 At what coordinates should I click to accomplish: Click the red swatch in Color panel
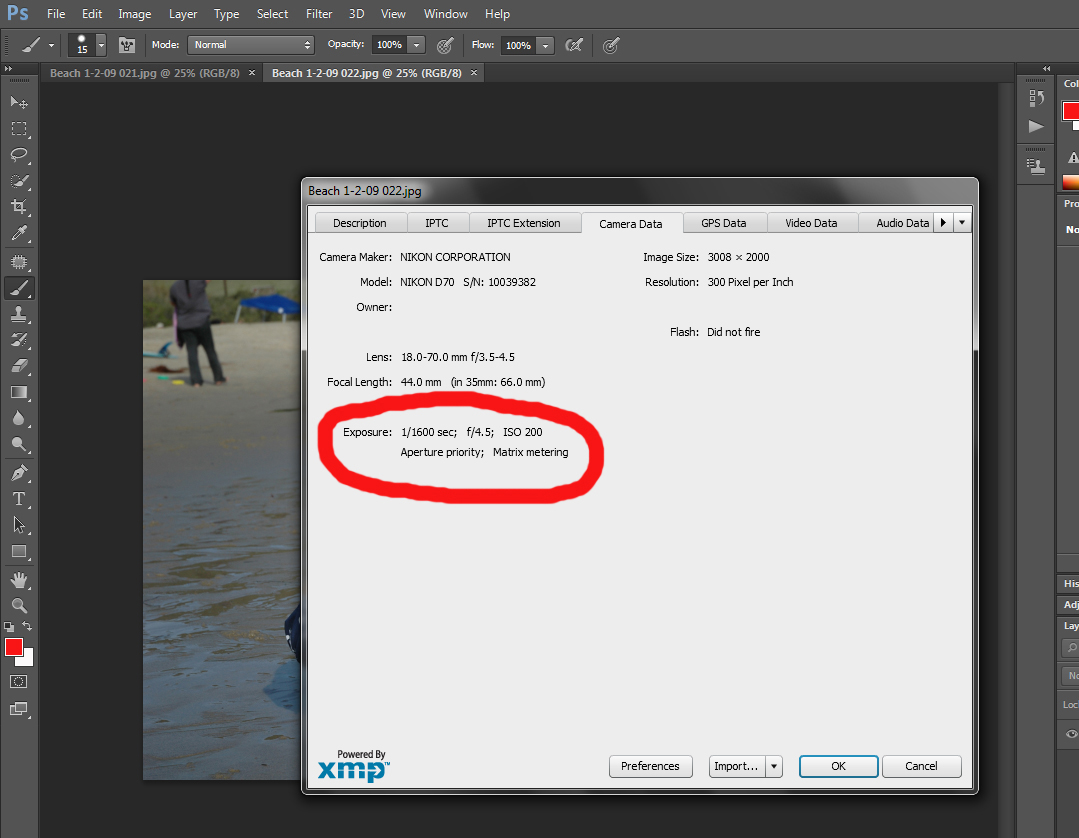click(1071, 111)
